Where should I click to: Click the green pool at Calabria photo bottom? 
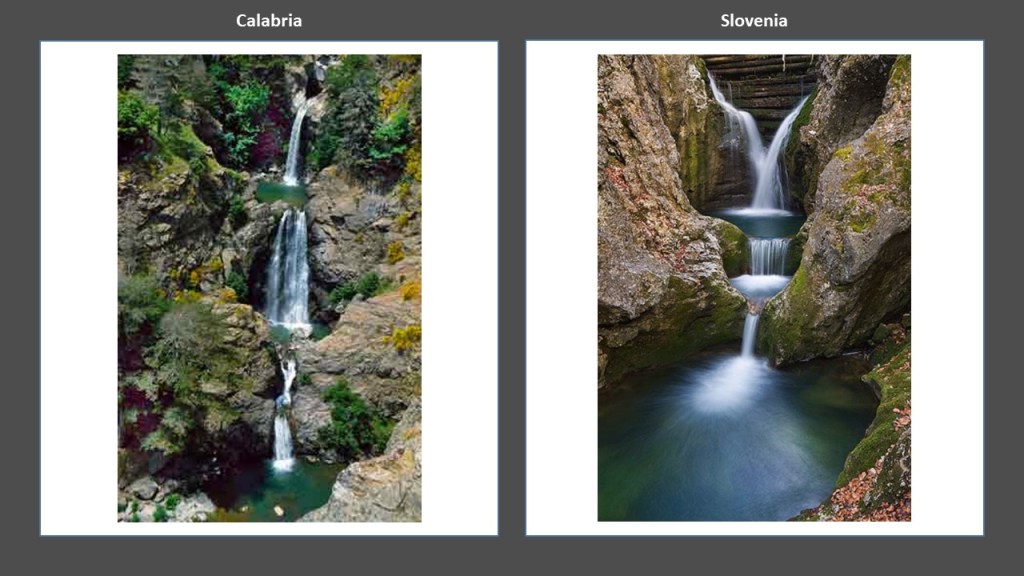[287, 490]
